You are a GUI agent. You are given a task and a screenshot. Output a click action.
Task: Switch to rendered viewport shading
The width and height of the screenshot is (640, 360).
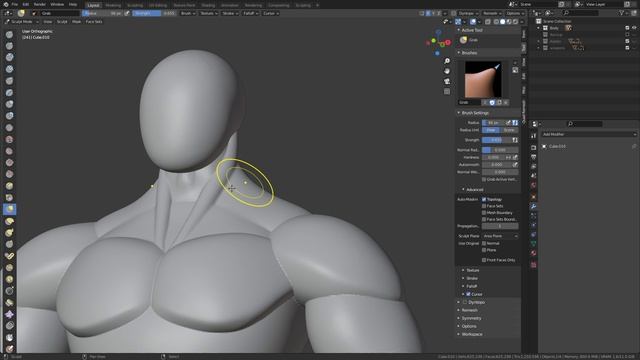click(516, 22)
